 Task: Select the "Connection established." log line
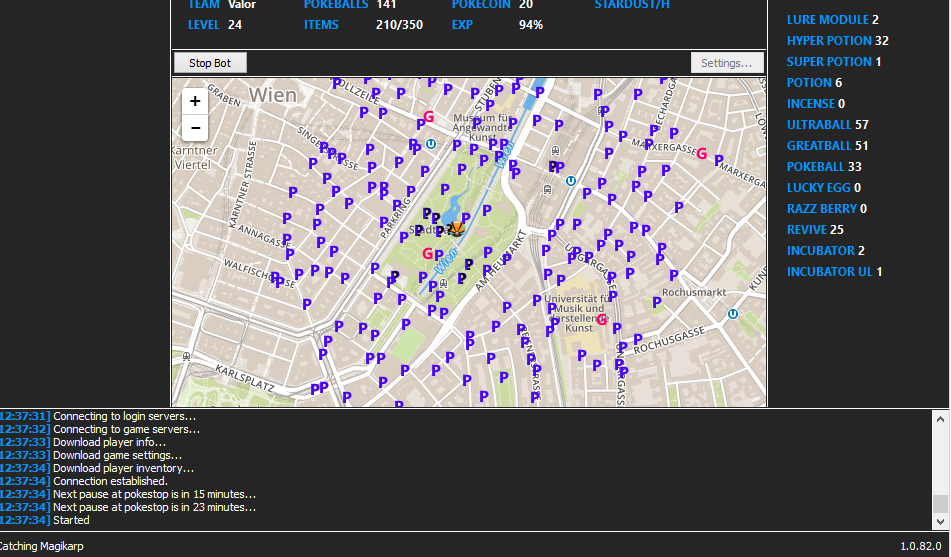[x=110, y=481]
